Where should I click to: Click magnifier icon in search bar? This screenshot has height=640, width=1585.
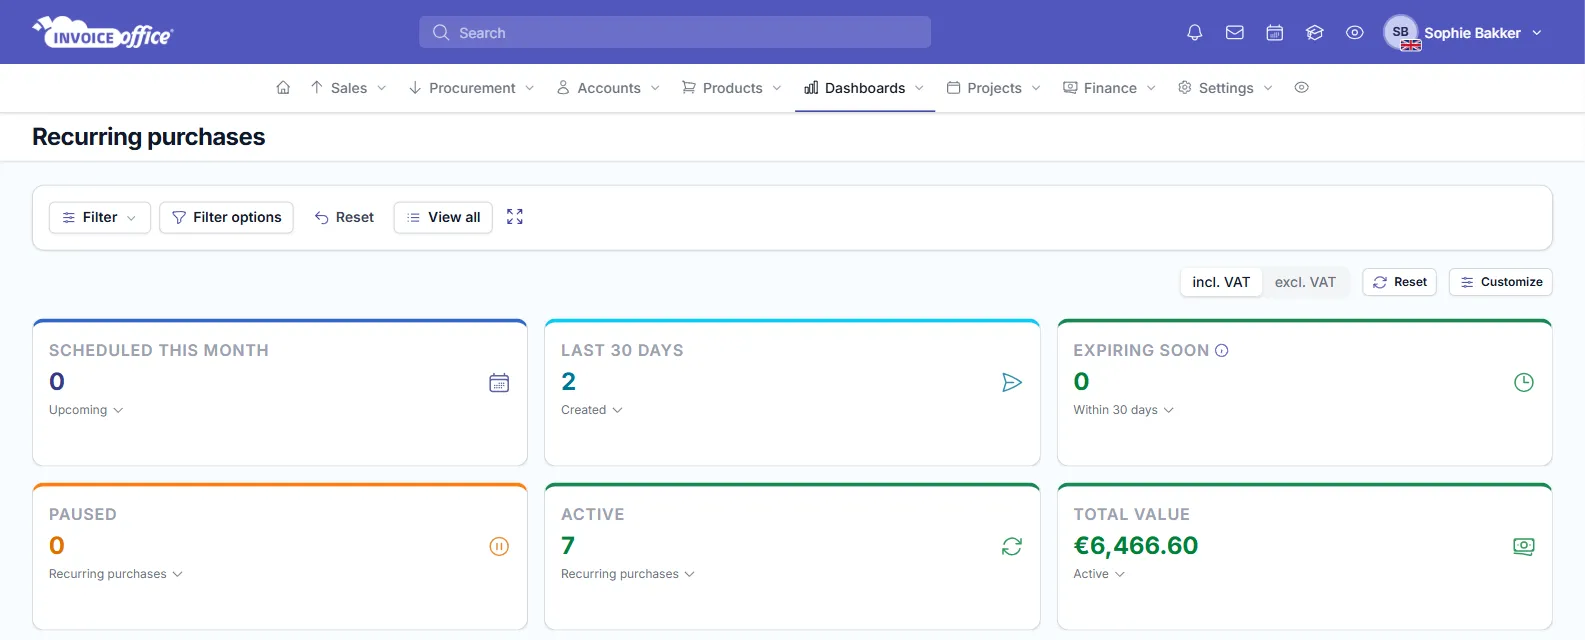pyautogui.click(x=441, y=33)
